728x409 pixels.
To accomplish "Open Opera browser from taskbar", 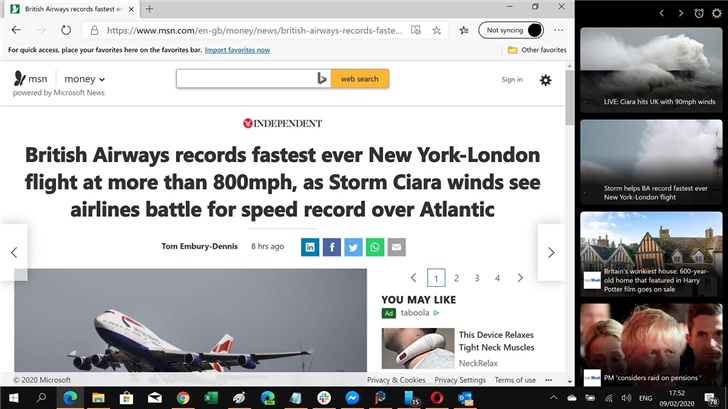I will coord(436,398).
